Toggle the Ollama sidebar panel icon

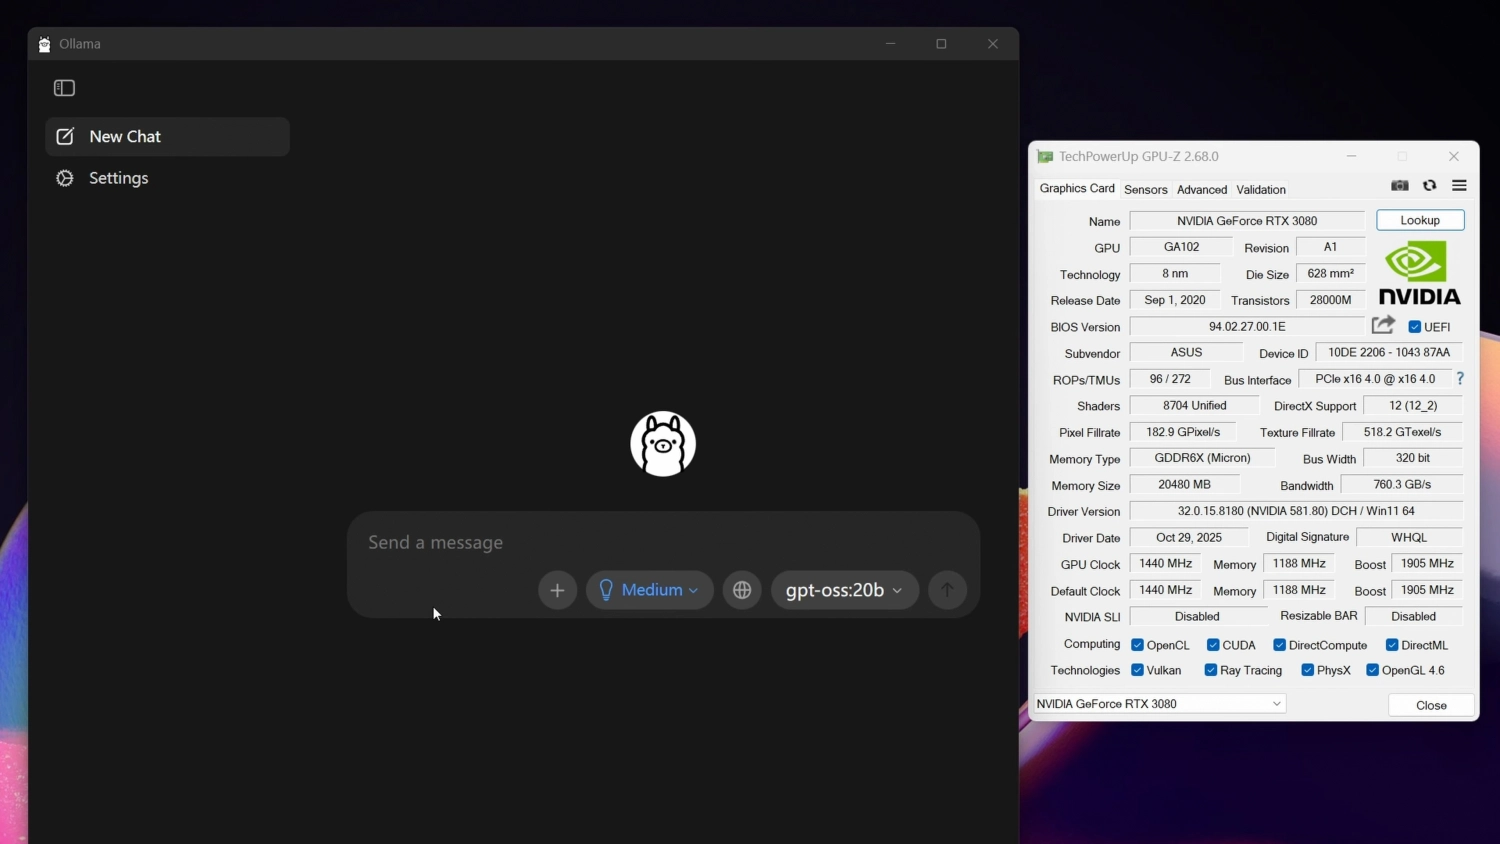64,88
